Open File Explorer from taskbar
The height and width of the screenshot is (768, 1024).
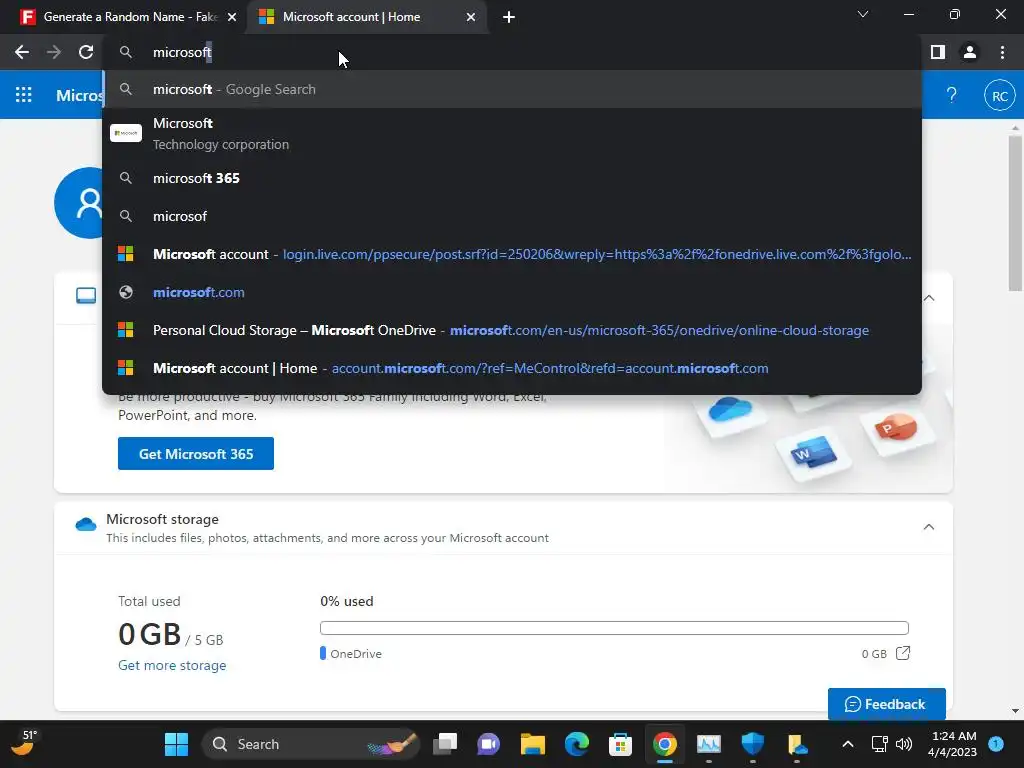coord(532,744)
